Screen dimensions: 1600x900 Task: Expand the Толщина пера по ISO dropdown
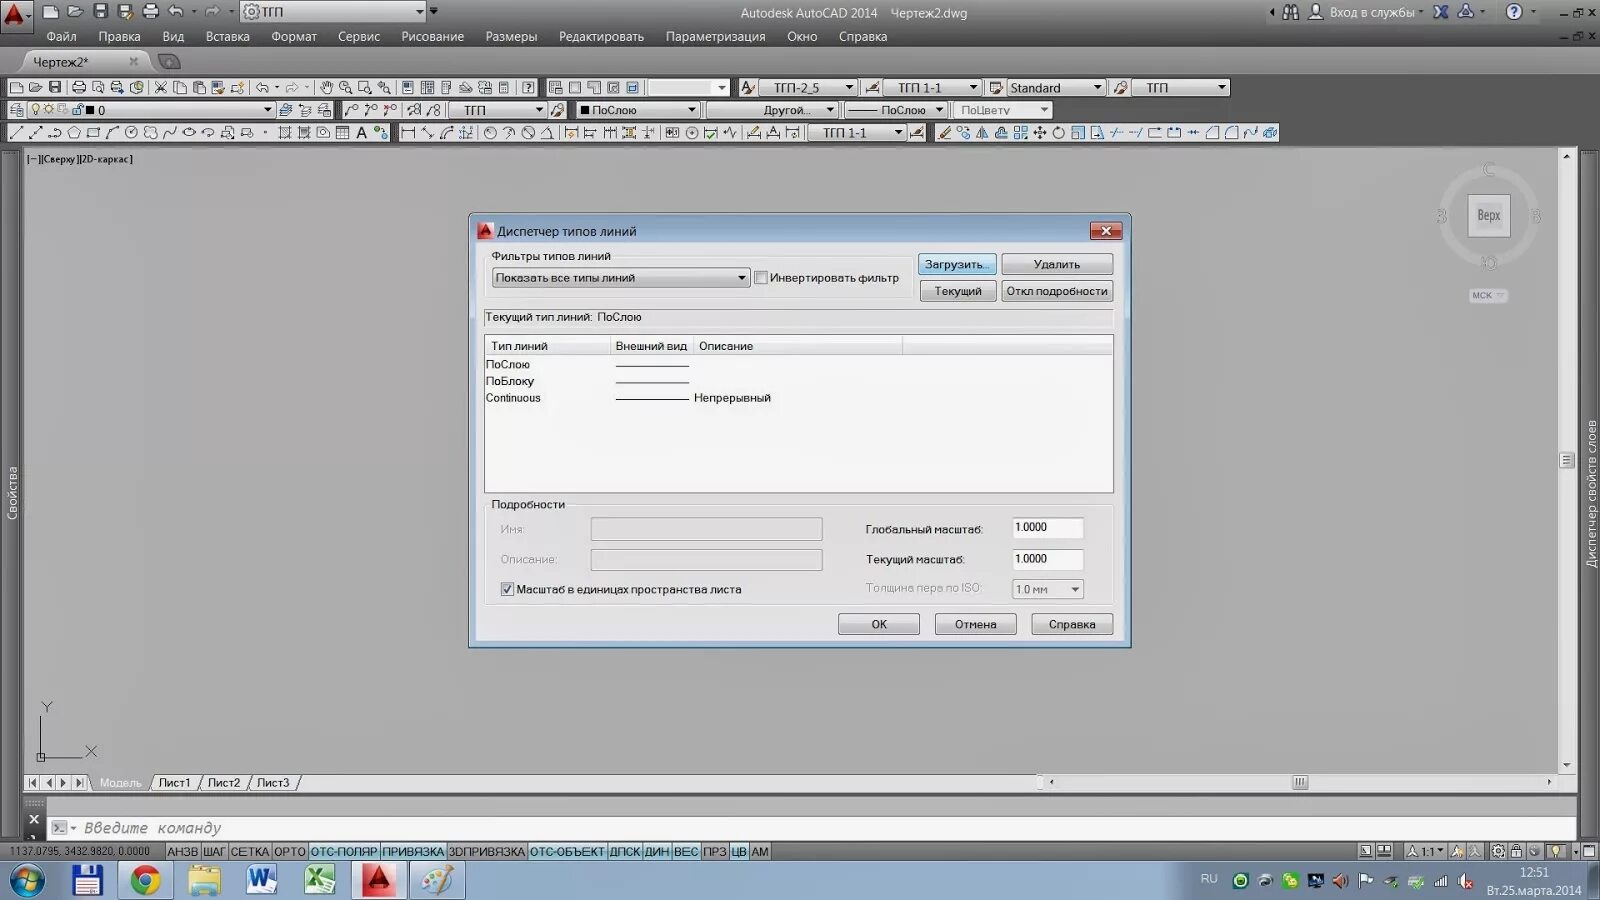(x=1047, y=590)
